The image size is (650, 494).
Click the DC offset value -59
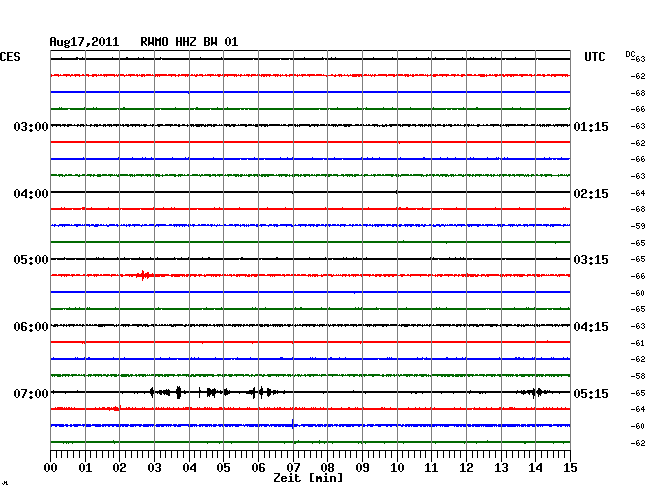638,226
